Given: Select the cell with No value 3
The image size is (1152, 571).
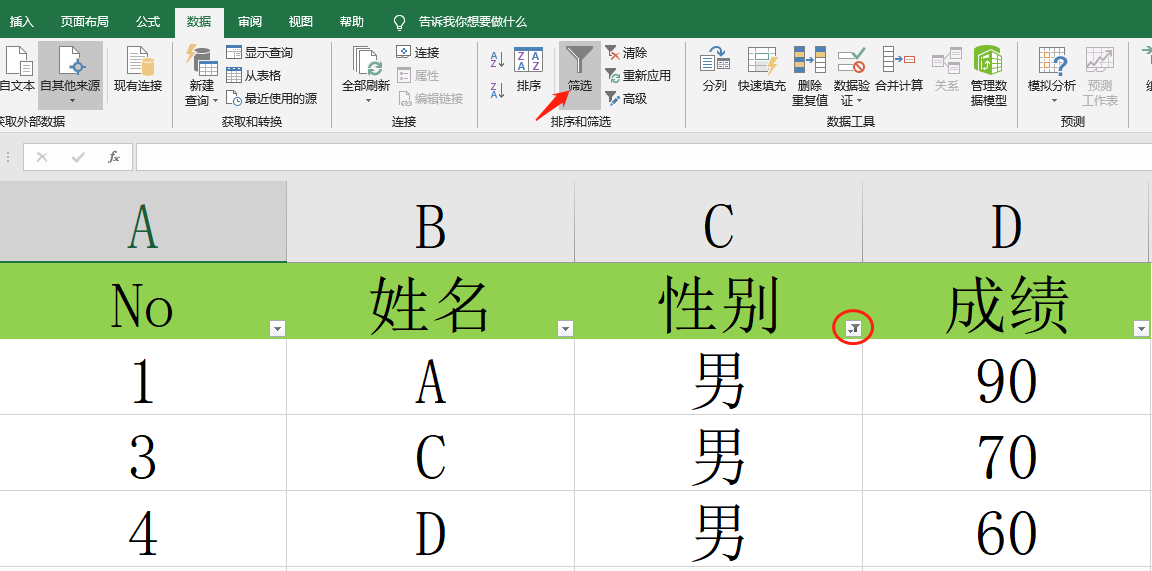Looking at the screenshot, I should (x=143, y=453).
